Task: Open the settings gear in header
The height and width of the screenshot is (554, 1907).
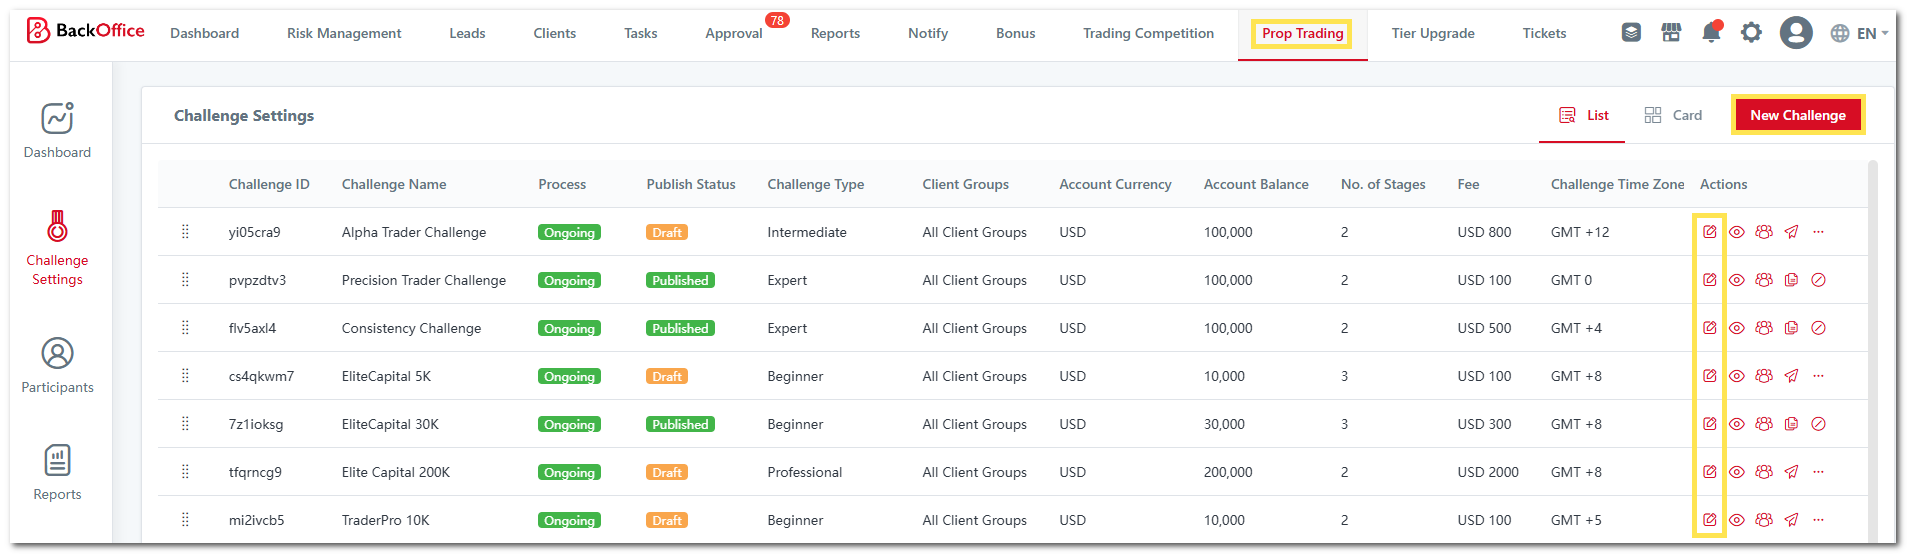Action: point(1751,33)
